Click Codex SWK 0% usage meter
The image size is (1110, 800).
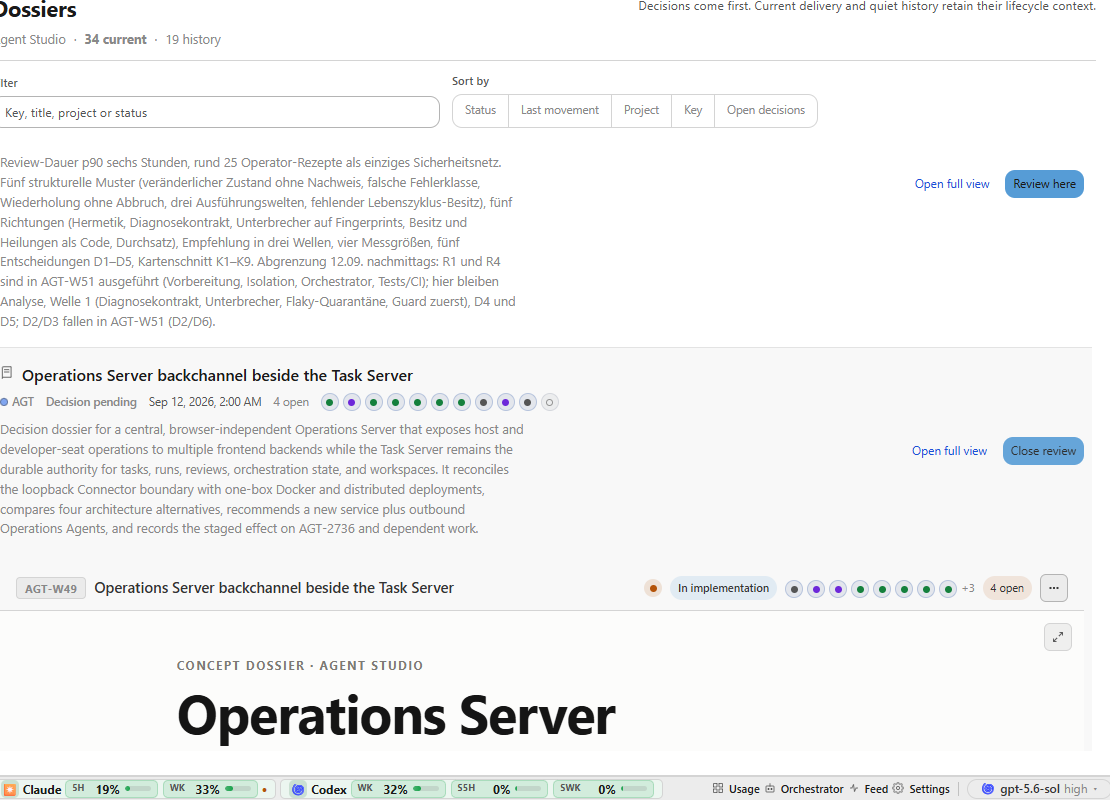[x=604, y=789]
